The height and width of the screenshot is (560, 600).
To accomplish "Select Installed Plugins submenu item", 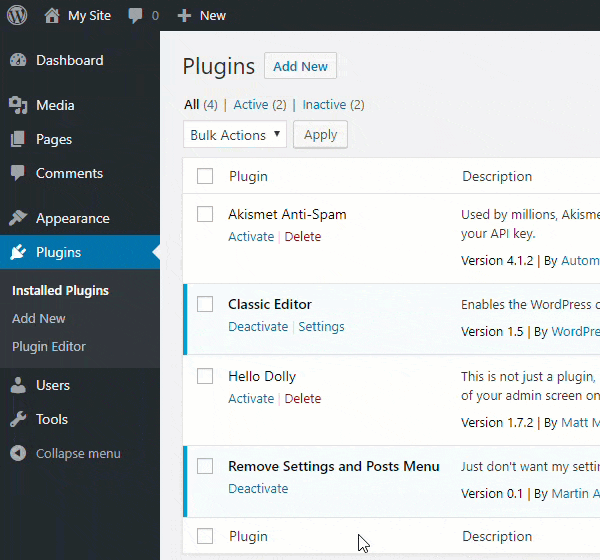I will click(x=60, y=291).
